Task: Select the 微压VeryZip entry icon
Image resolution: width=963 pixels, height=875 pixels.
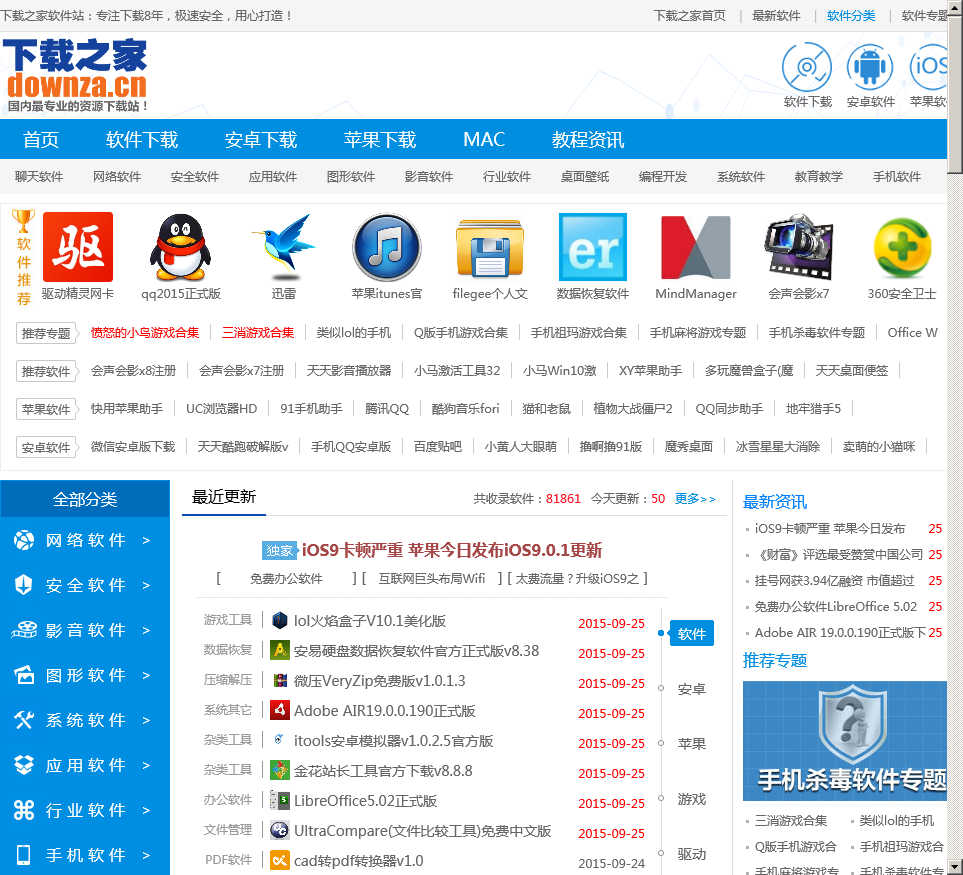Action: [280, 680]
